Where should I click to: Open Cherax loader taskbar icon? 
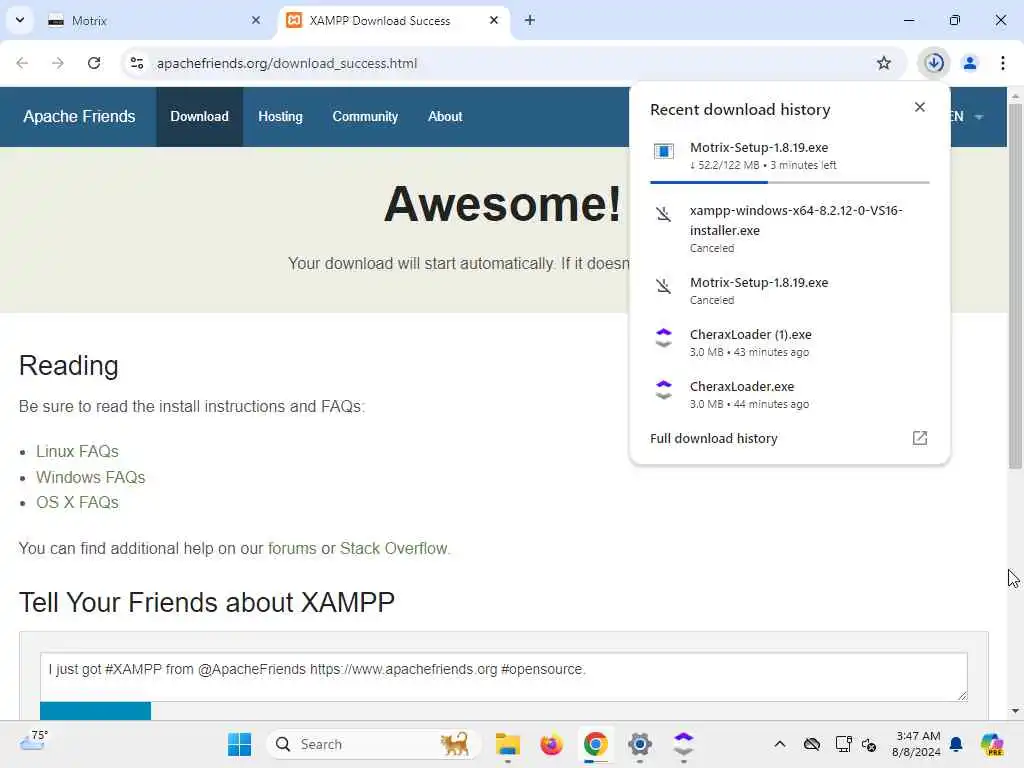click(x=683, y=744)
